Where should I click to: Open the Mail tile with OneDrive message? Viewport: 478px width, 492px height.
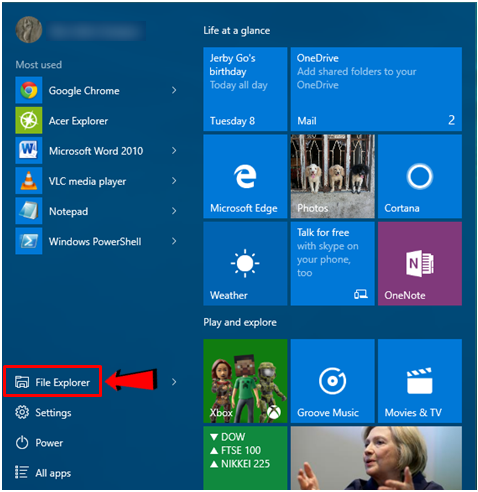coord(376,89)
